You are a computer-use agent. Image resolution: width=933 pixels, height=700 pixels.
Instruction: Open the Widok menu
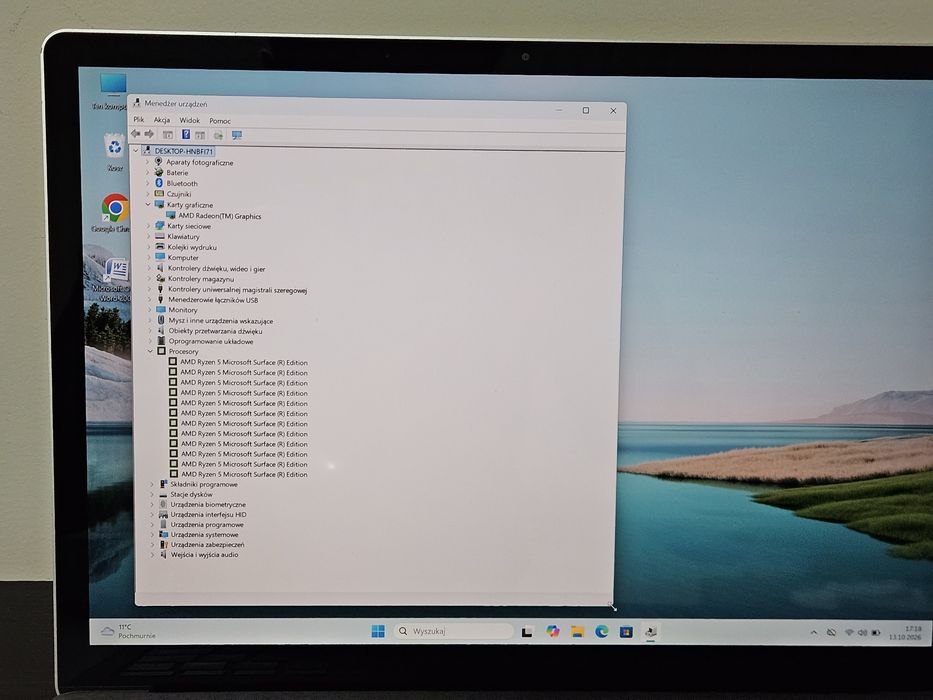pos(190,120)
